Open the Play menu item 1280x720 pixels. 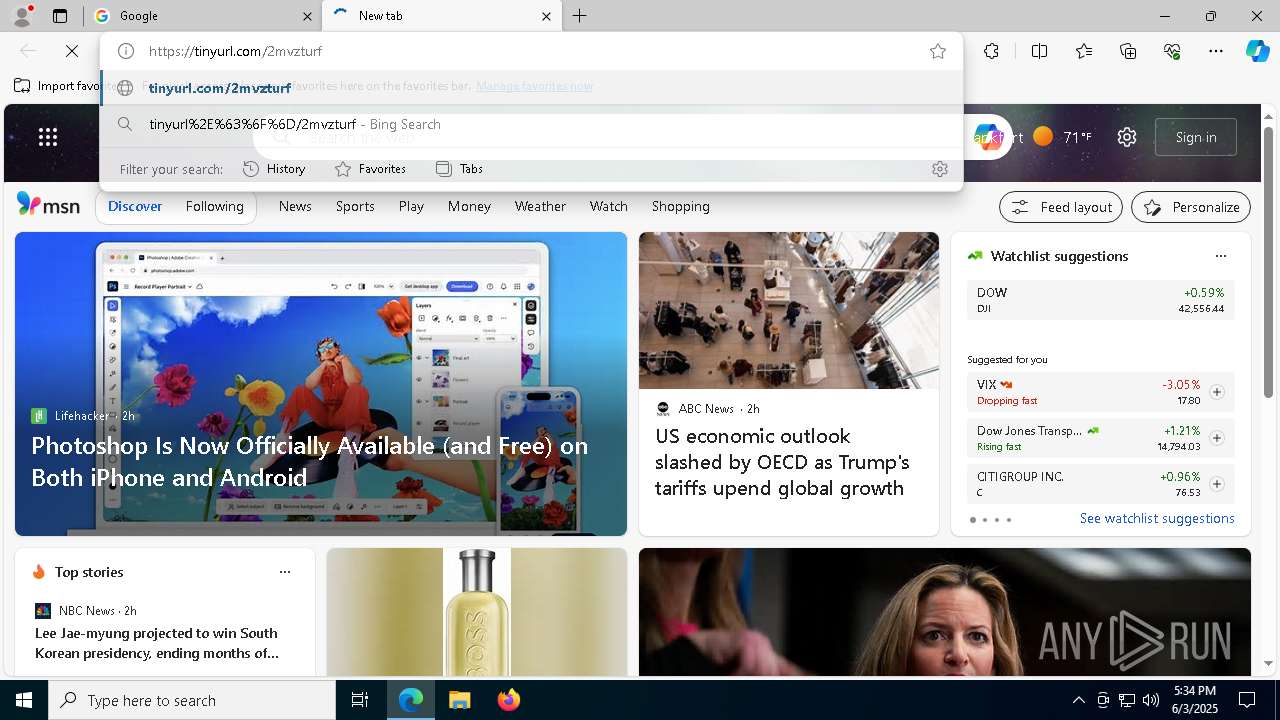click(411, 206)
